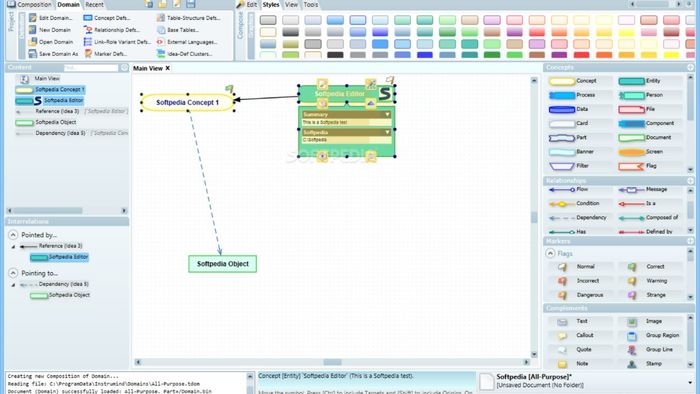This screenshot has height=394, width=700.
Task: Open Concept Defs editor
Action: [107, 18]
